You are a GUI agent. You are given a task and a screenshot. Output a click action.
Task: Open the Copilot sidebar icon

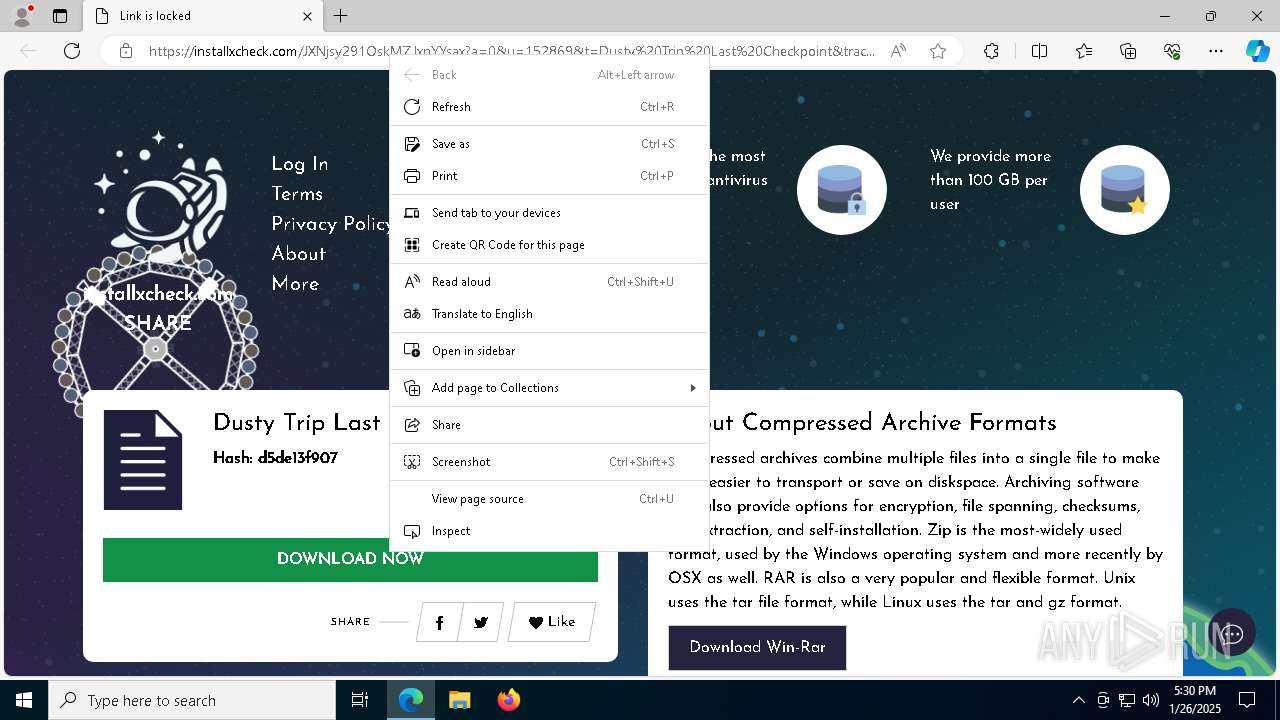1257,51
